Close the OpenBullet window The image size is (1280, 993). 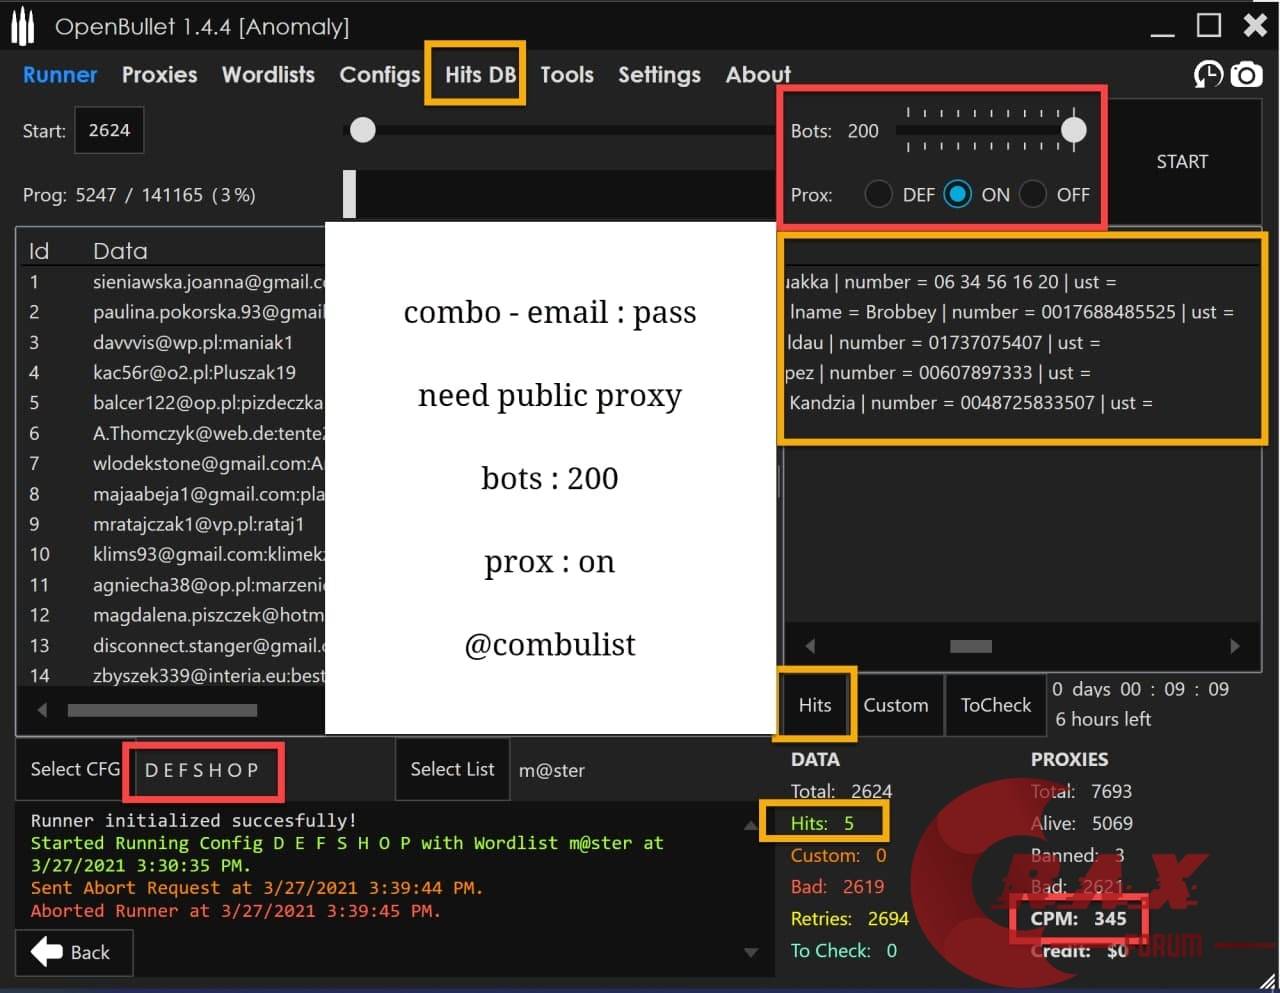tap(1255, 25)
